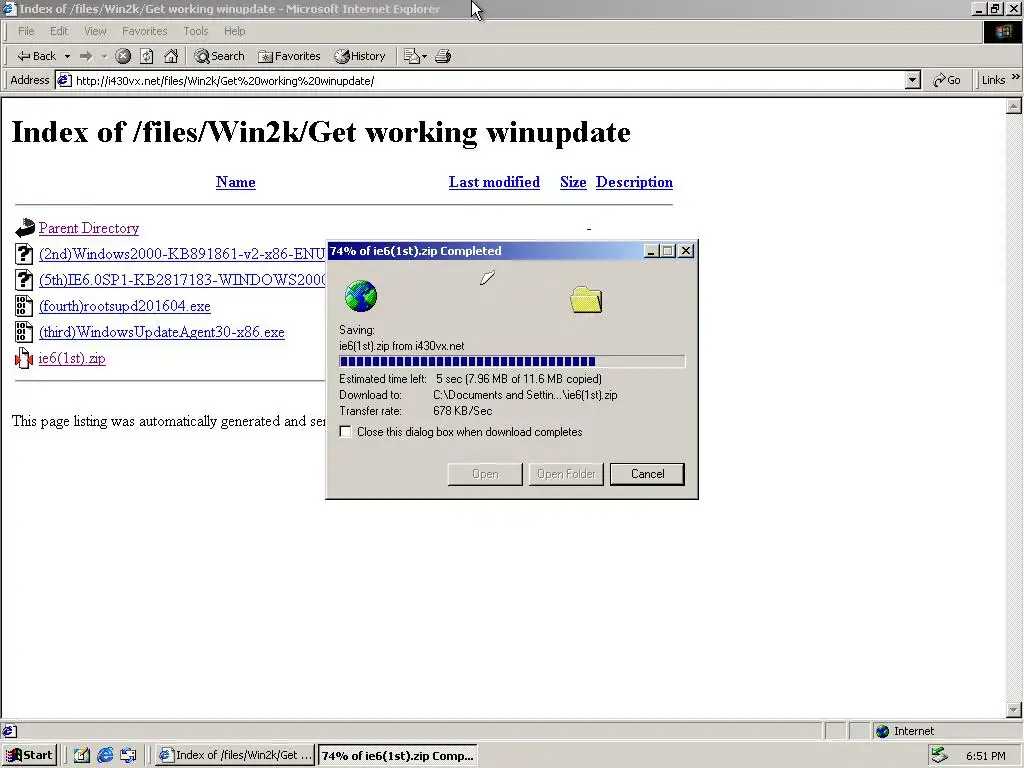Open the Edit menu

coord(59,31)
